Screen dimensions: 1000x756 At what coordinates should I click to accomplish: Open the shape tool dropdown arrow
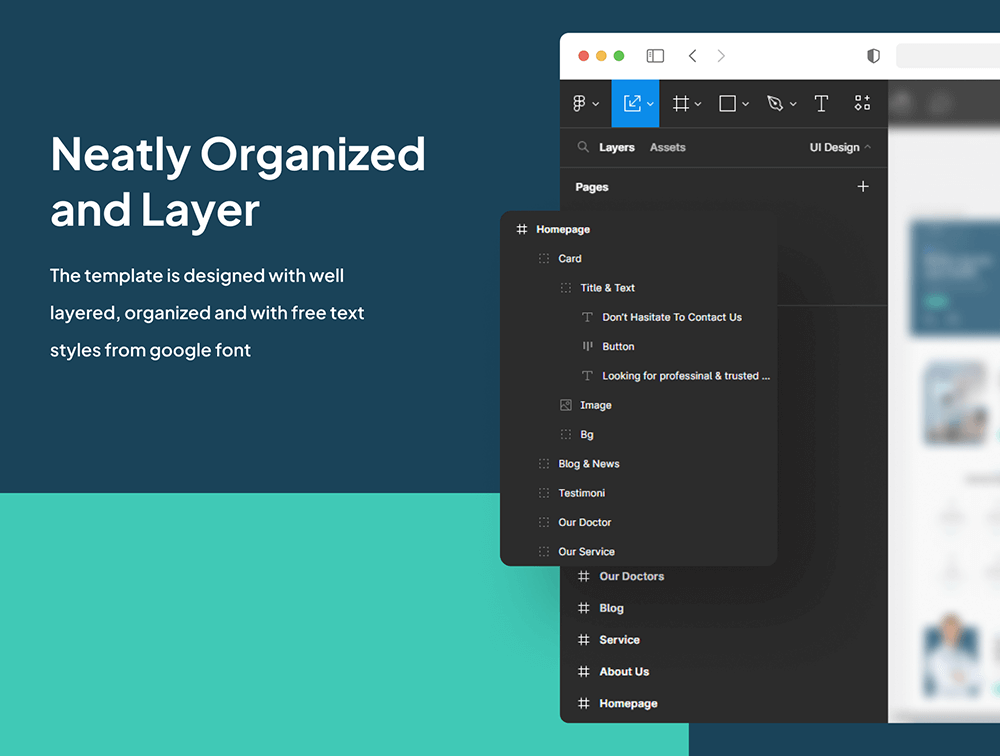746,104
